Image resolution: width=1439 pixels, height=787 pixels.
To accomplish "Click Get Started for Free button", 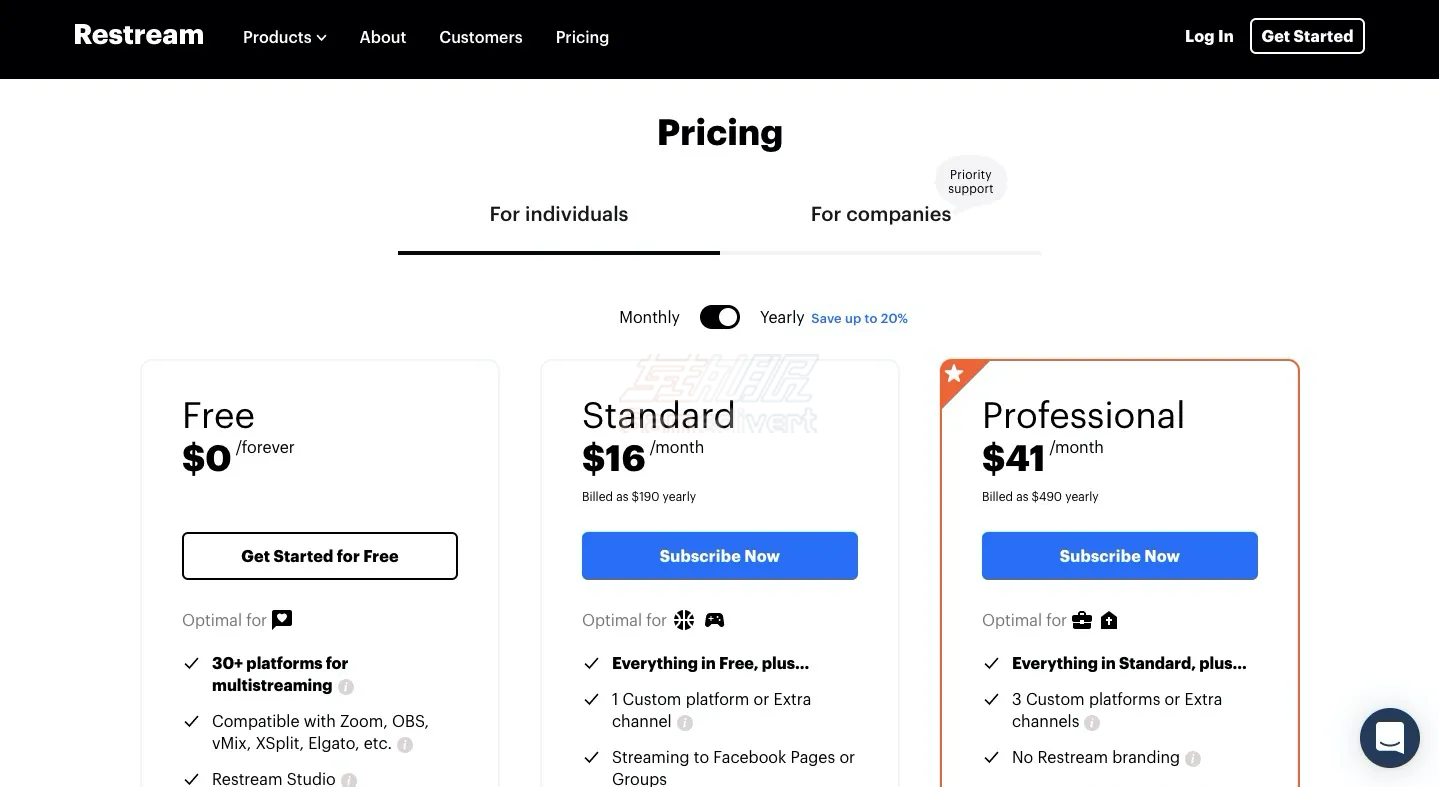I will pyautogui.click(x=320, y=556).
